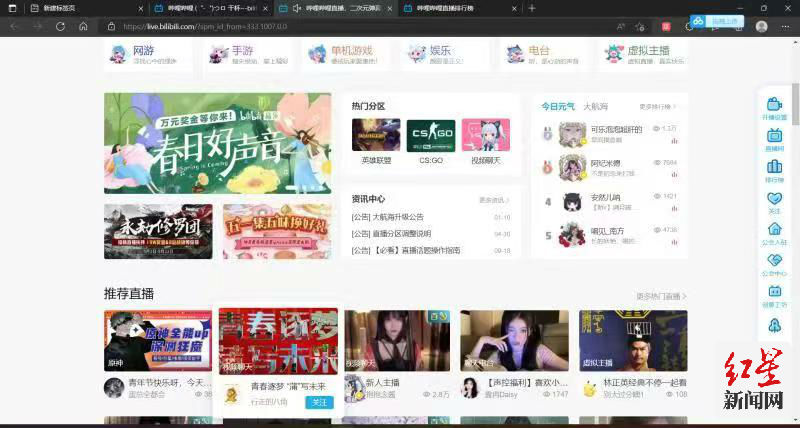
Task: Click the rocket back-to-top icon
Action: click(x=774, y=325)
